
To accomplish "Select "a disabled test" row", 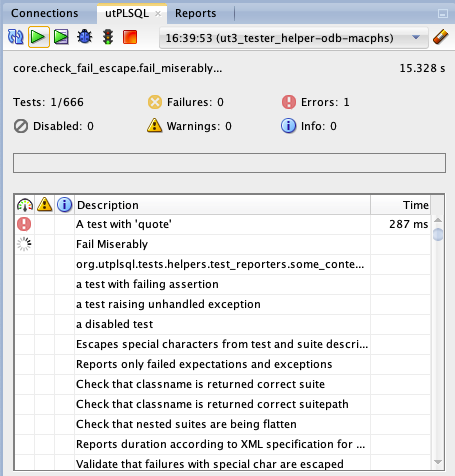I will (223, 324).
